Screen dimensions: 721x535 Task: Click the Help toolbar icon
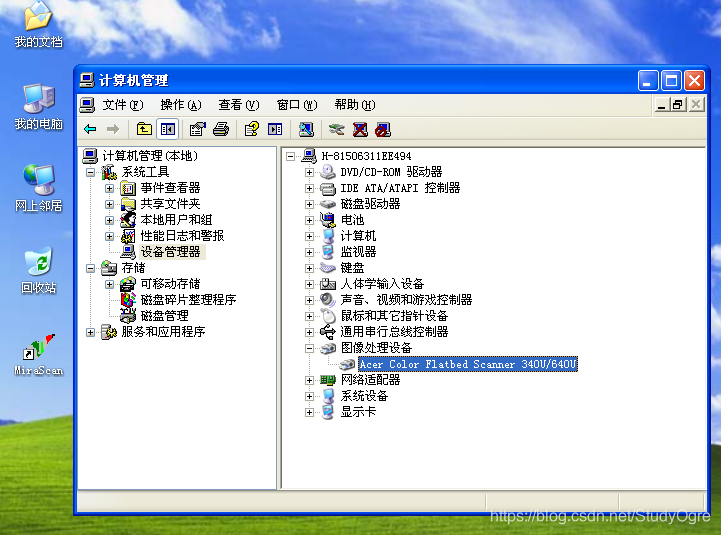(x=252, y=129)
